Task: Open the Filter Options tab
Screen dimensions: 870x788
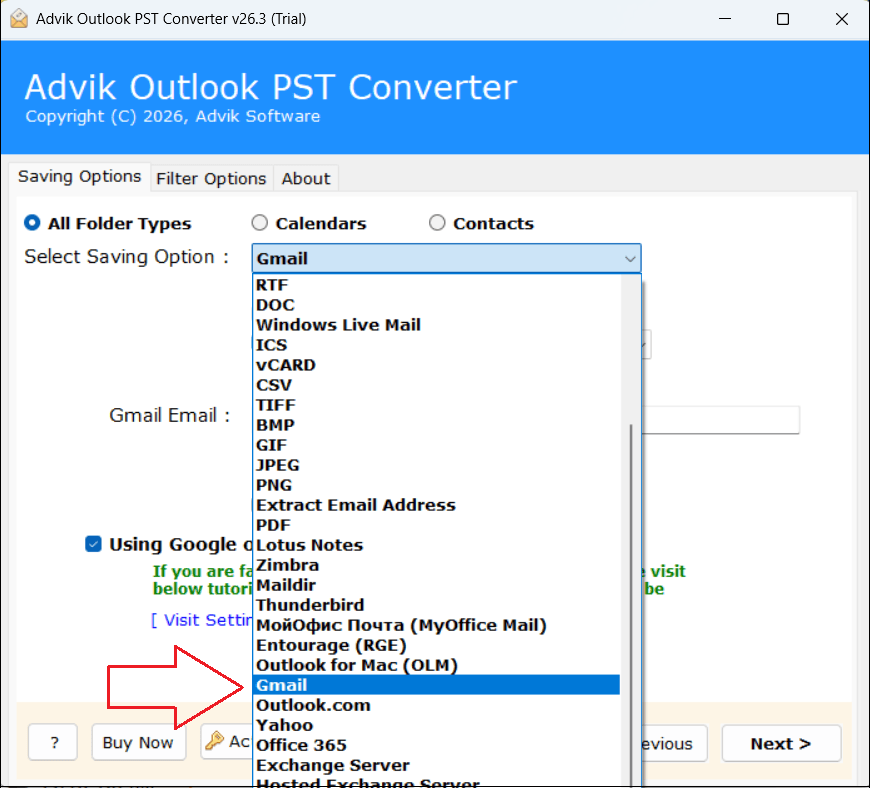Action: point(211,179)
